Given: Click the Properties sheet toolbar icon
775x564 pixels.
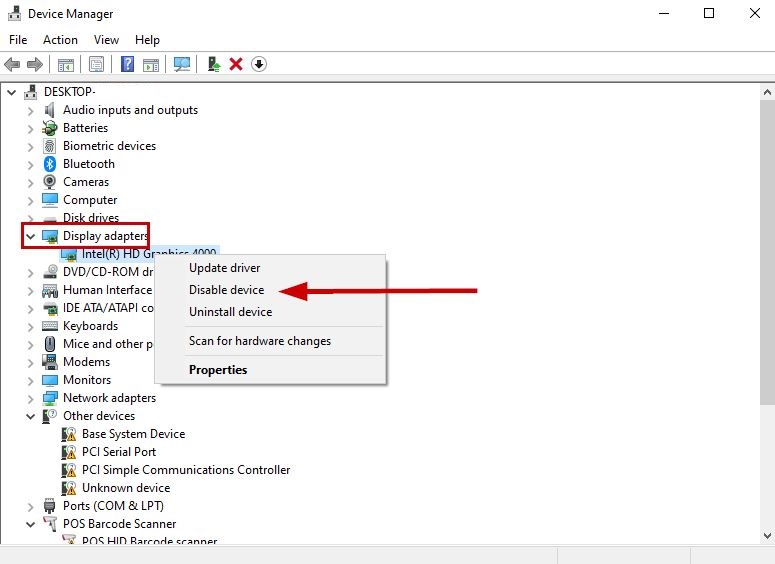Looking at the screenshot, I should 97,64.
